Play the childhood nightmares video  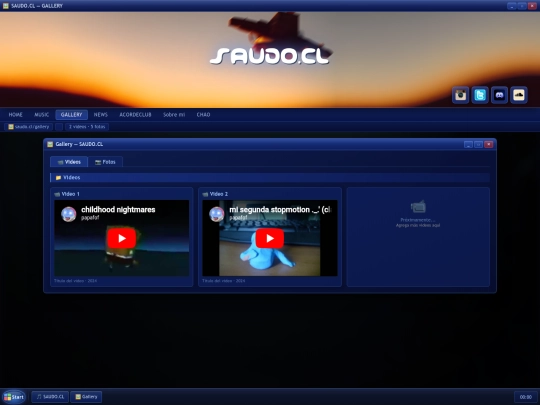[x=122, y=238]
